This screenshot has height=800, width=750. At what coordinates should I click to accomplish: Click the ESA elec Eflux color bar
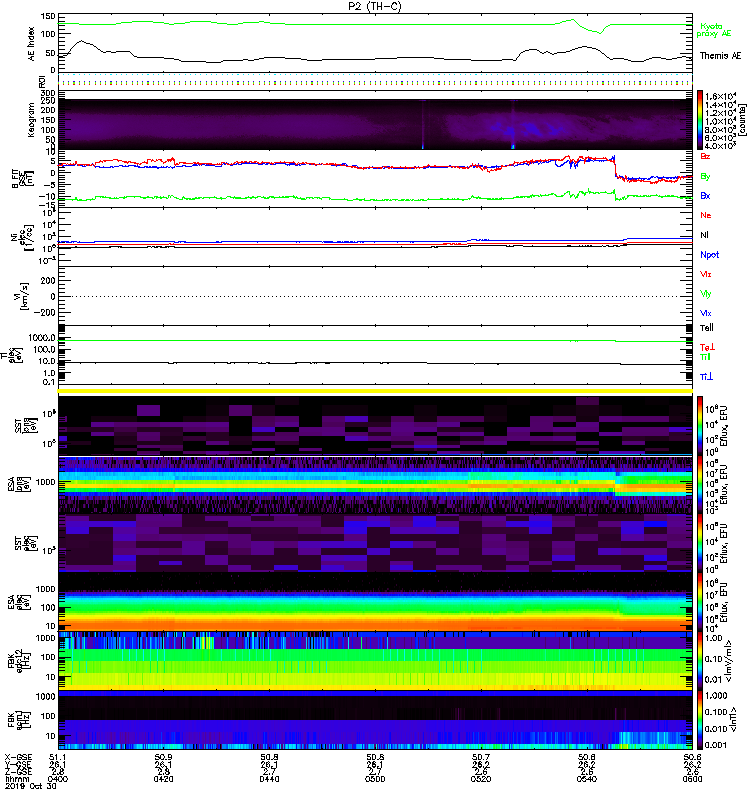[700, 602]
